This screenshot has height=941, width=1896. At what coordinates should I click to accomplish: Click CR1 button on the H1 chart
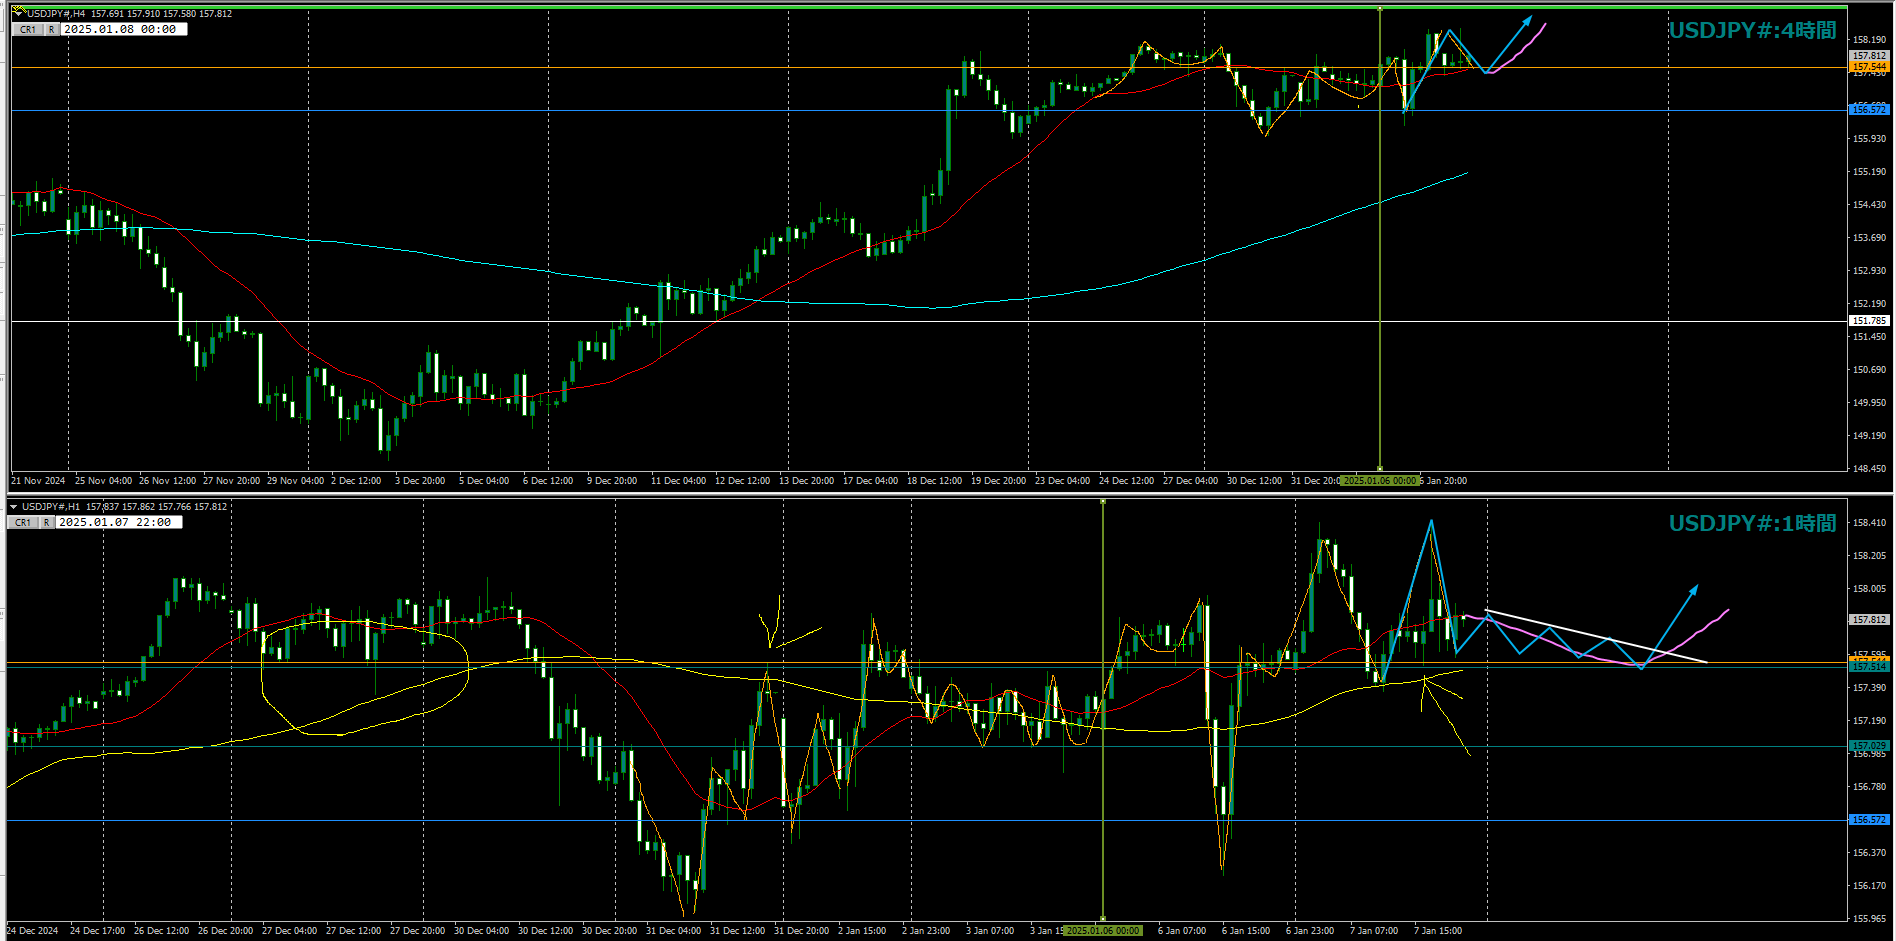[23, 523]
